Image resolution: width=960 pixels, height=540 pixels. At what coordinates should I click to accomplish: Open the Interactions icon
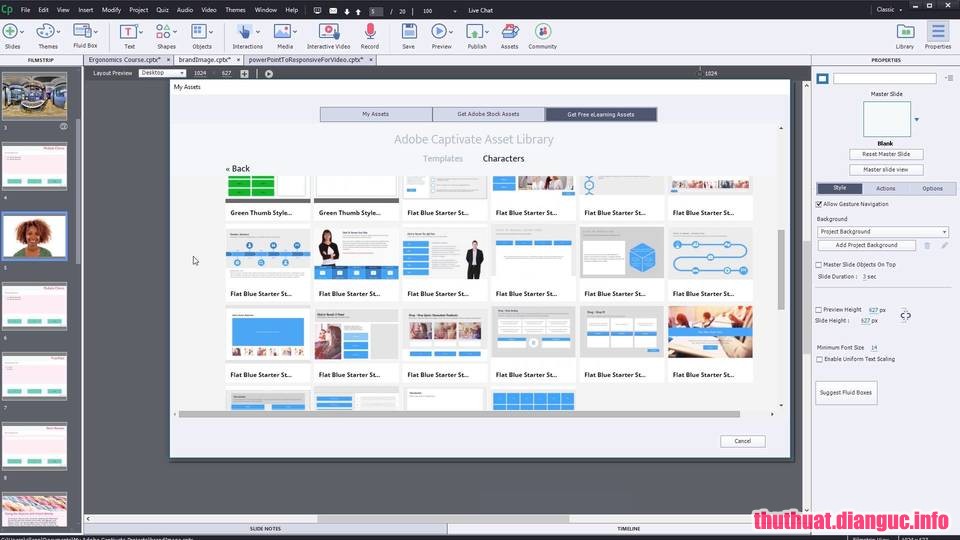244,31
